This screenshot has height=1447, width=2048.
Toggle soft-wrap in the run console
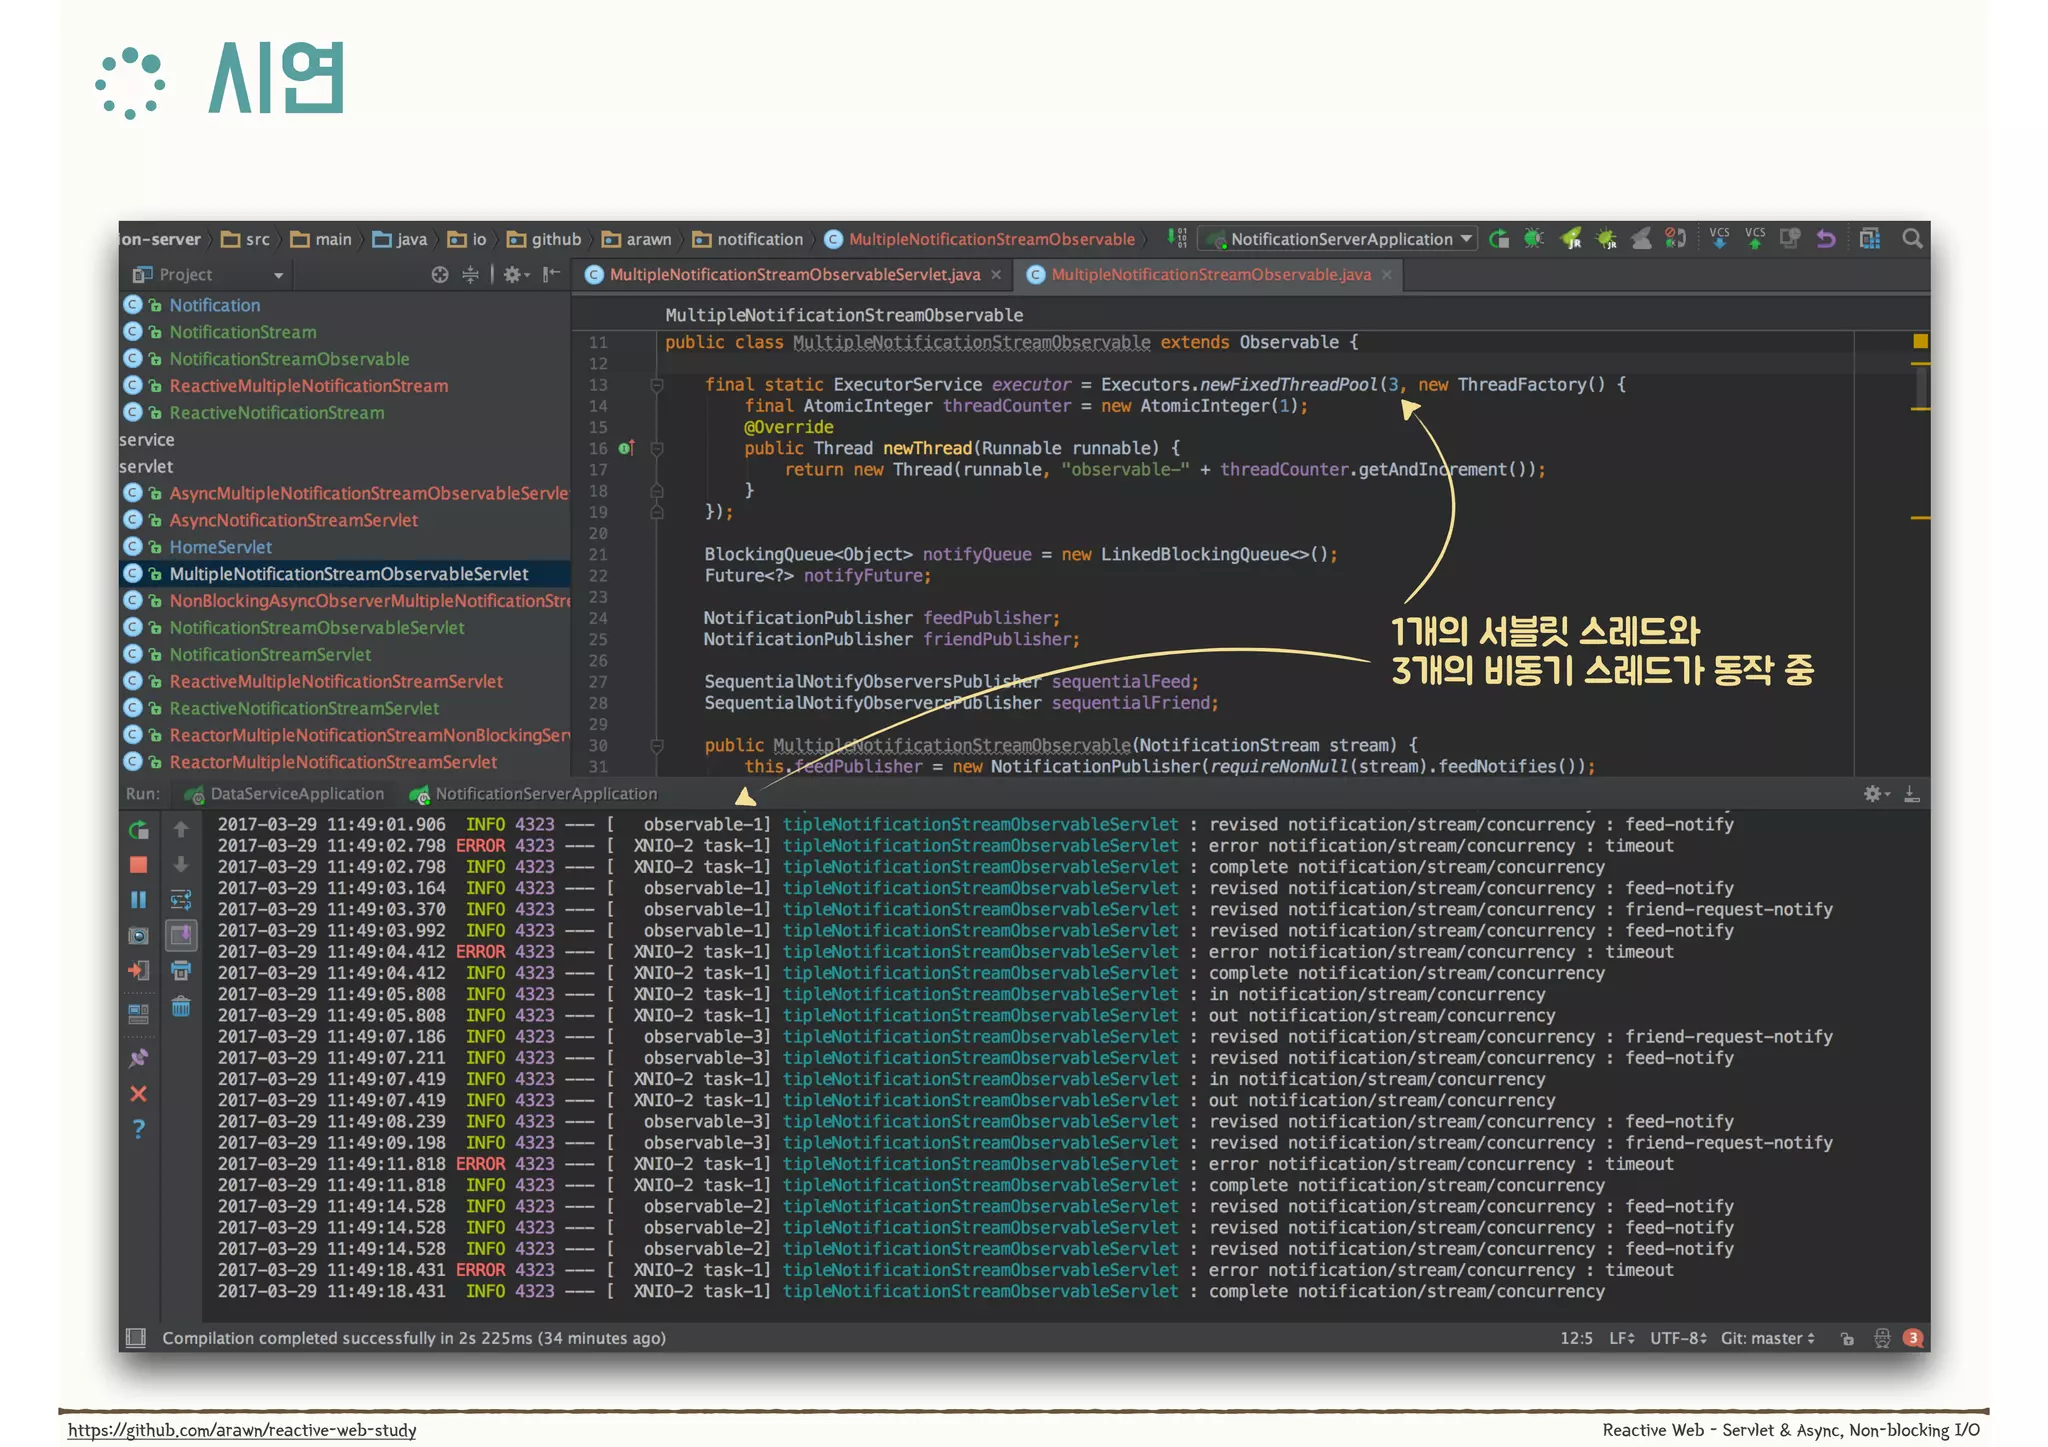tap(181, 900)
